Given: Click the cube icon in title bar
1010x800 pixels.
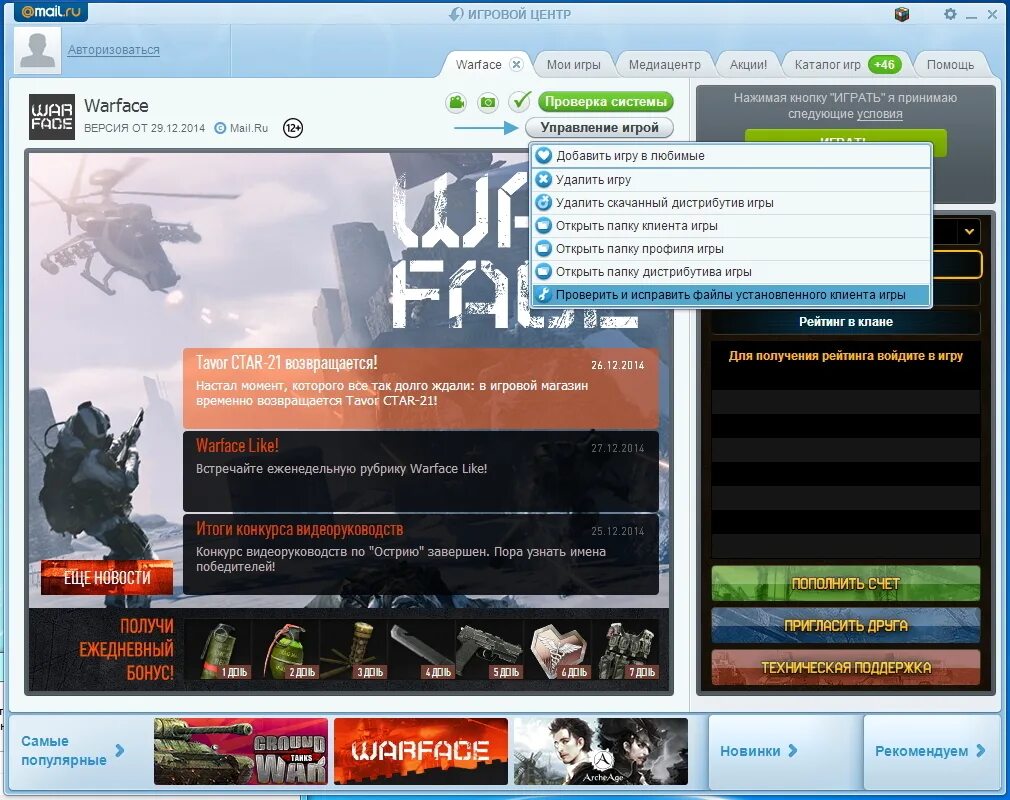Looking at the screenshot, I should click(902, 14).
